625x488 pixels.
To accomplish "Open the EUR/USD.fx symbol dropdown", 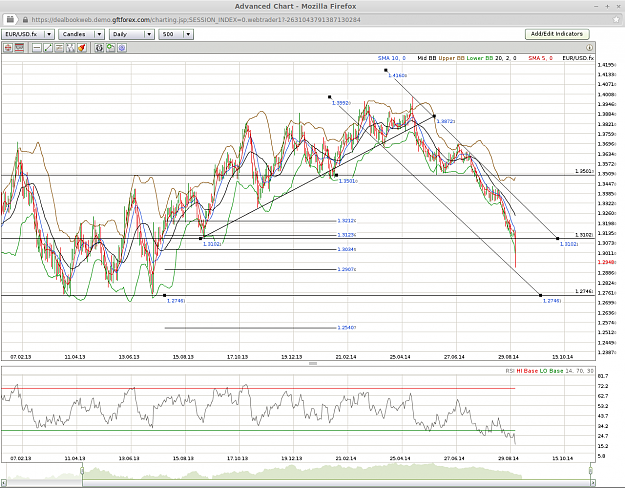I will pos(28,34).
